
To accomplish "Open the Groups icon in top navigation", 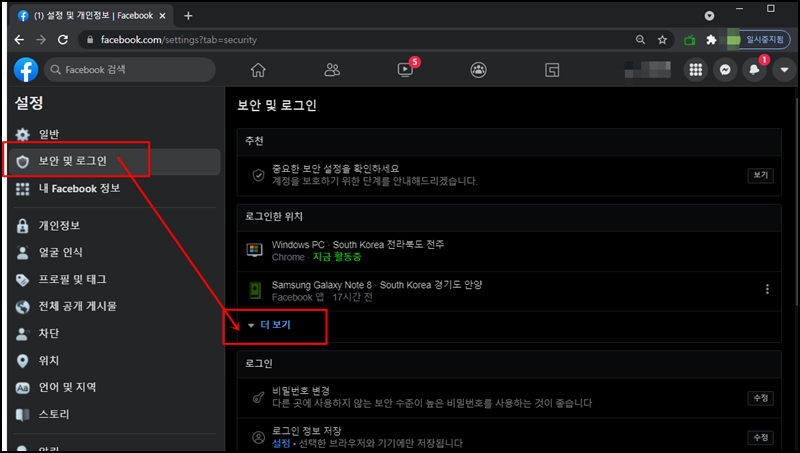I will click(479, 70).
